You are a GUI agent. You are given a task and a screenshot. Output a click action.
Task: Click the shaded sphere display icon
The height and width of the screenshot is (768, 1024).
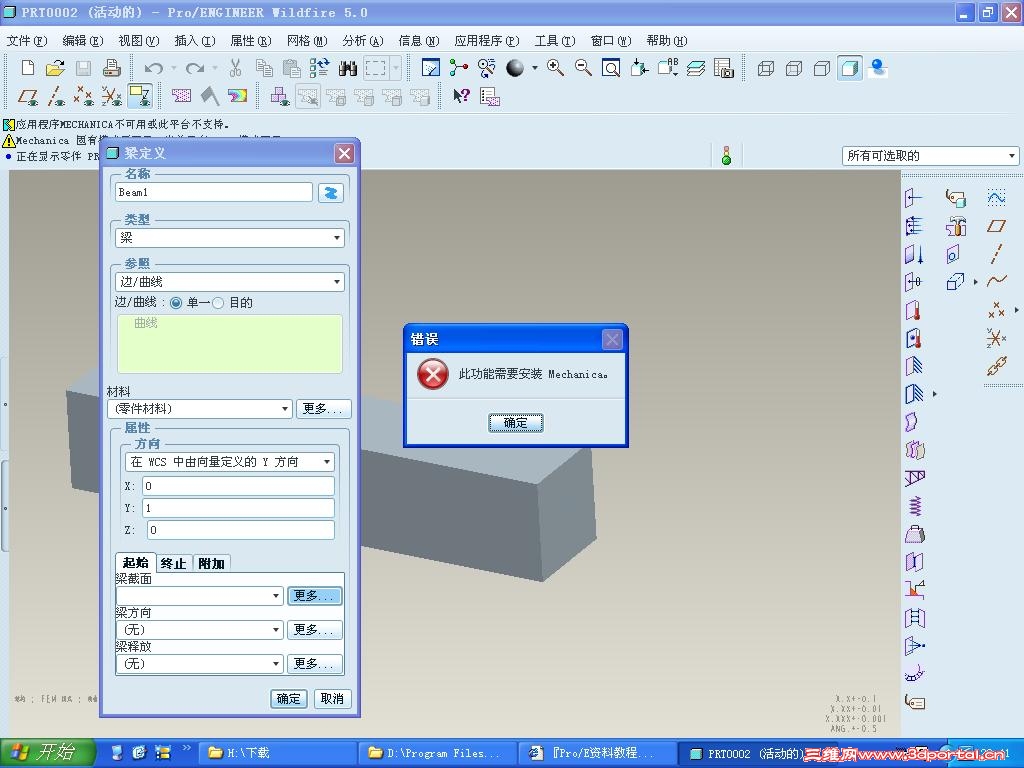(x=515, y=68)
